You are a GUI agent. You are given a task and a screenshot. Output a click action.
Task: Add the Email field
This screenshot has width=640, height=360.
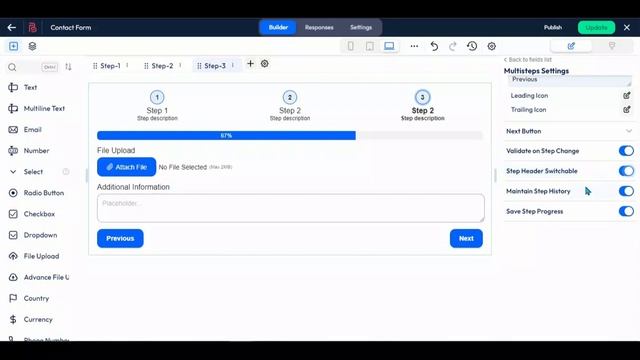click(x=32, y=129)
